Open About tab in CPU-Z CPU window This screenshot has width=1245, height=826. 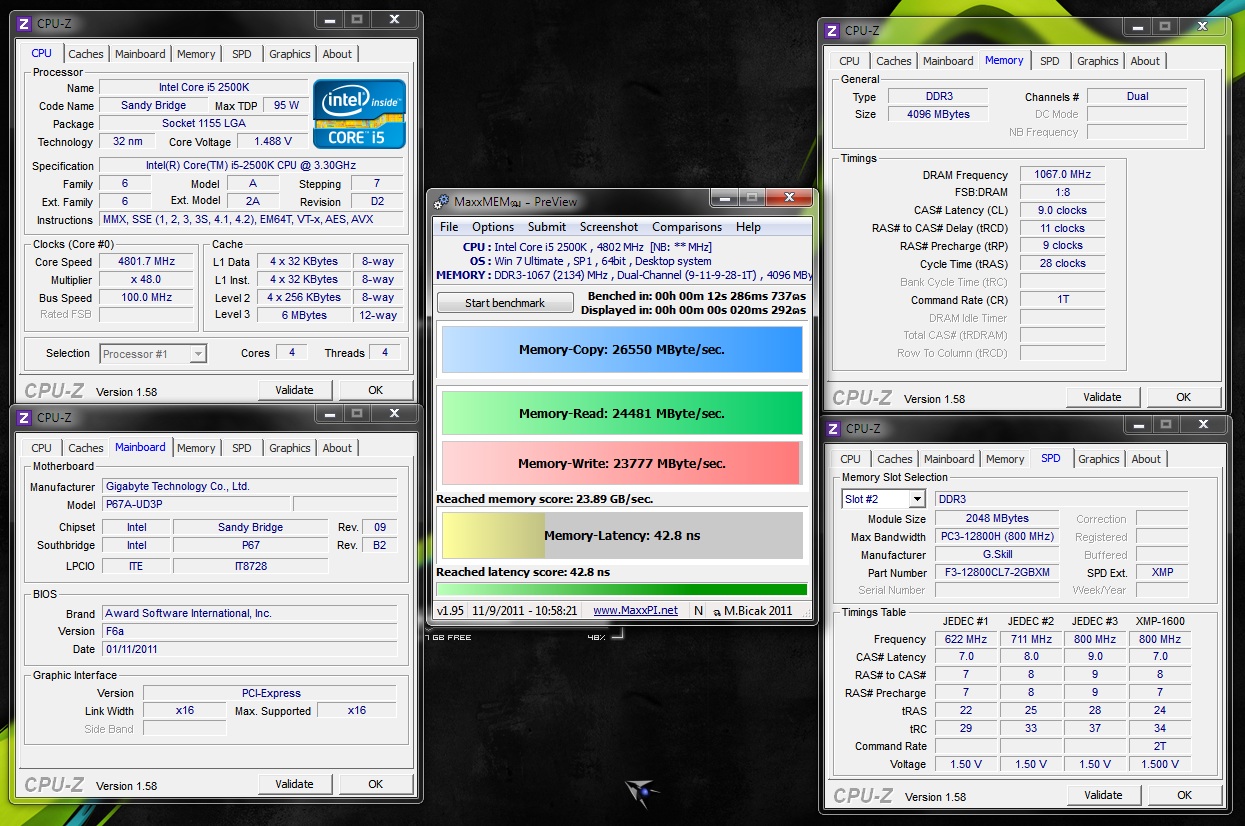point(337,54)
